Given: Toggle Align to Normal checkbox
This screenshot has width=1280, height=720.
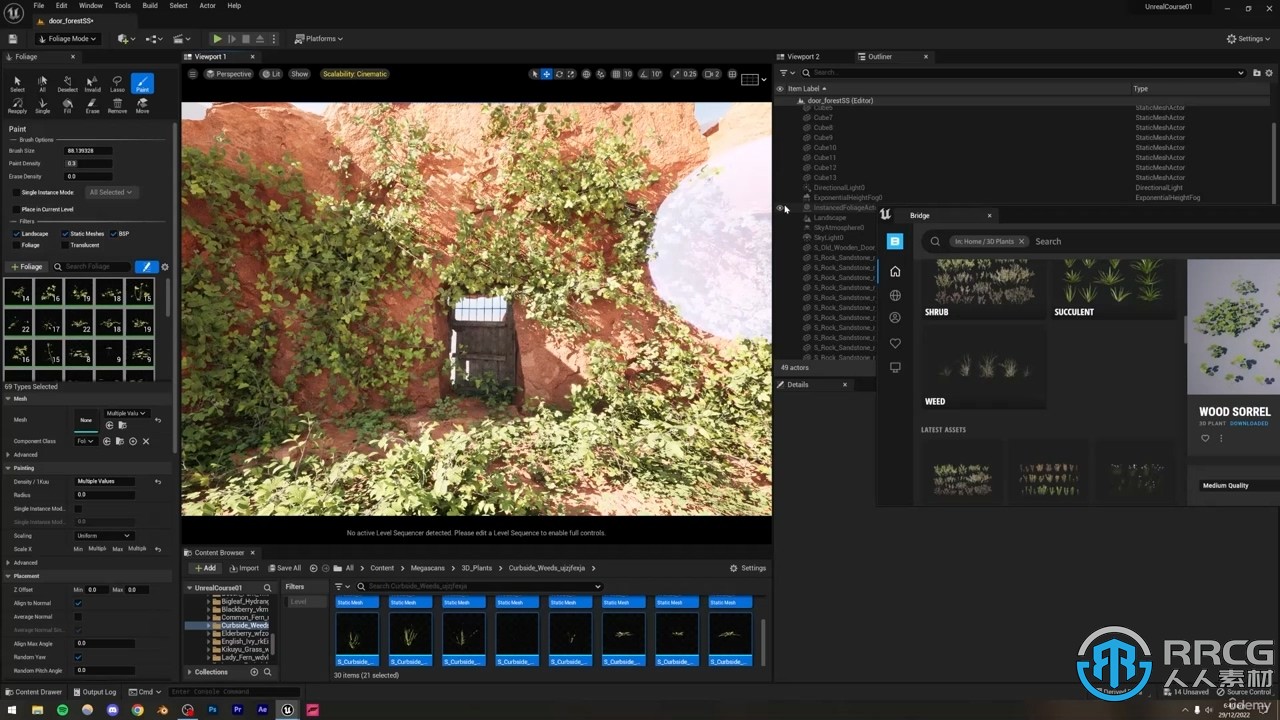Looking at the screenshot, I should (x=78, y=603).
